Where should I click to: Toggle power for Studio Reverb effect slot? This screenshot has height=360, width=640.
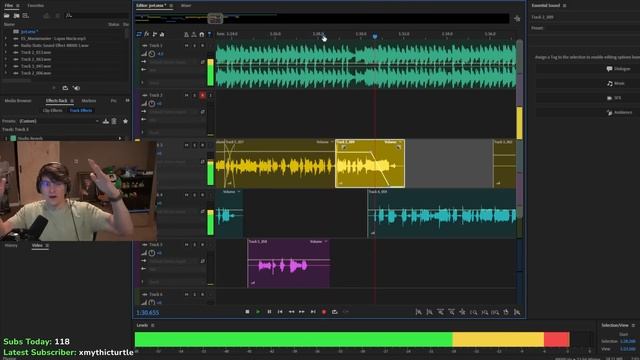point(13,138)
